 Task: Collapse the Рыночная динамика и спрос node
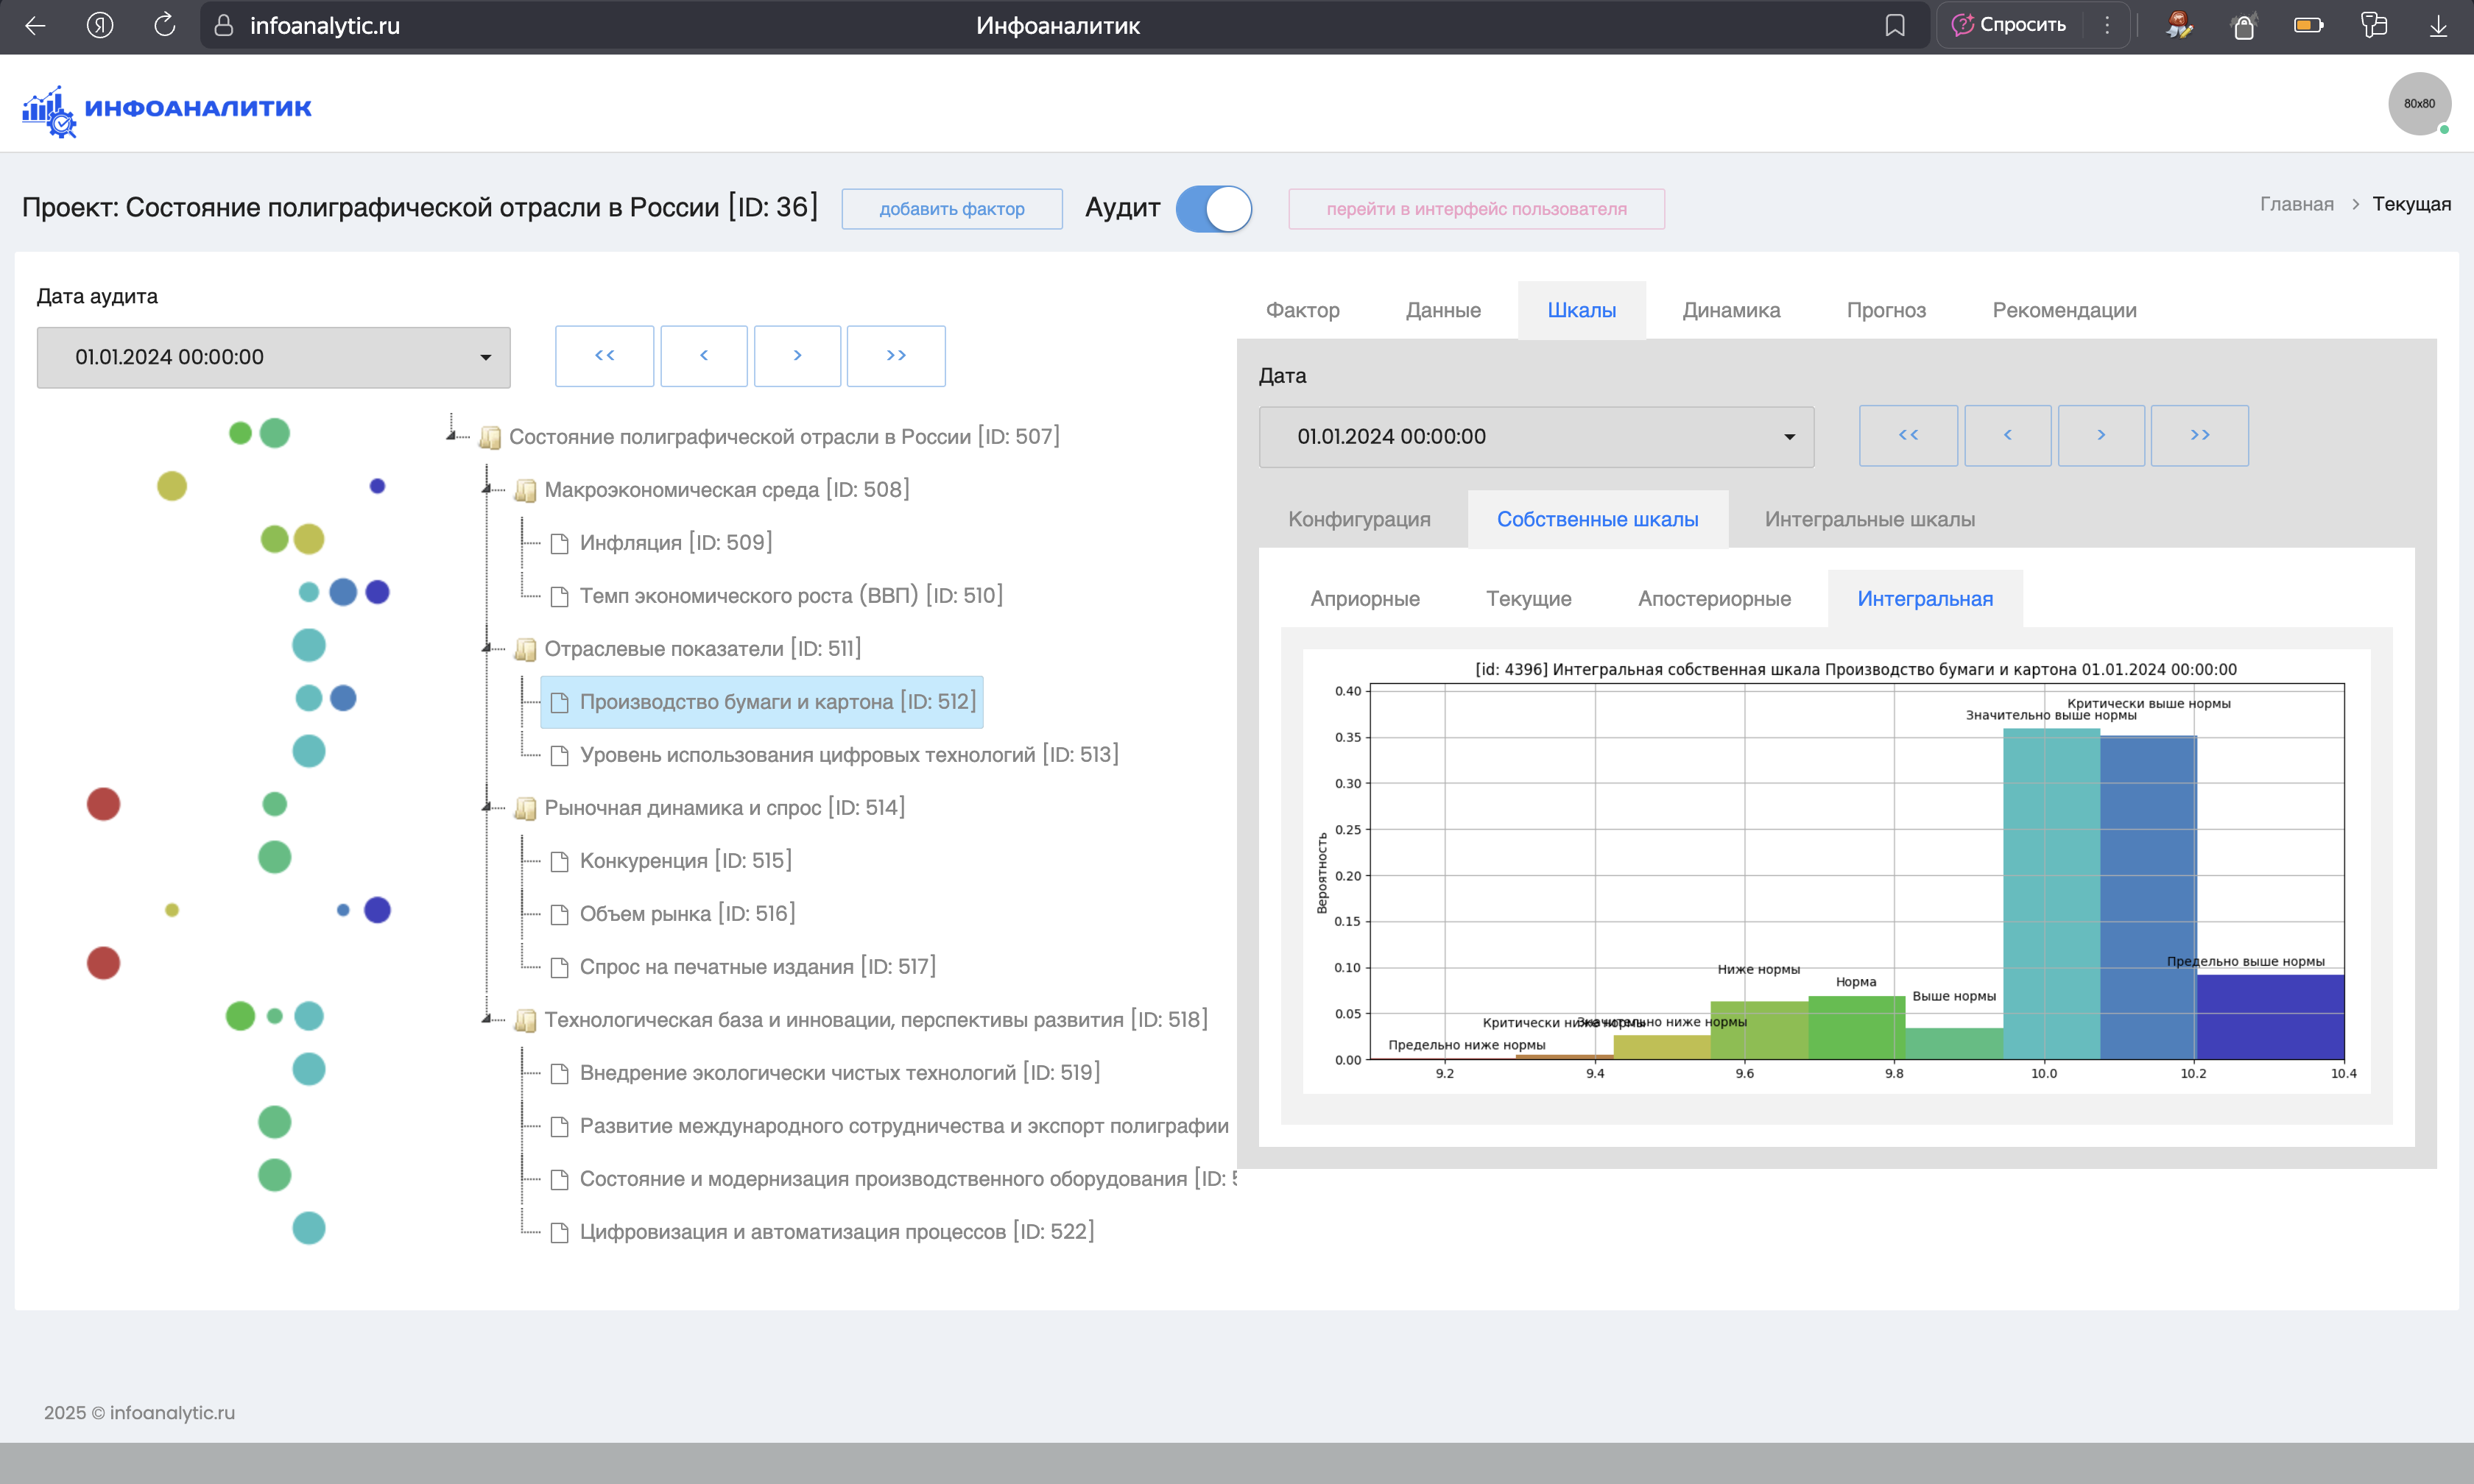click(488, 807)
